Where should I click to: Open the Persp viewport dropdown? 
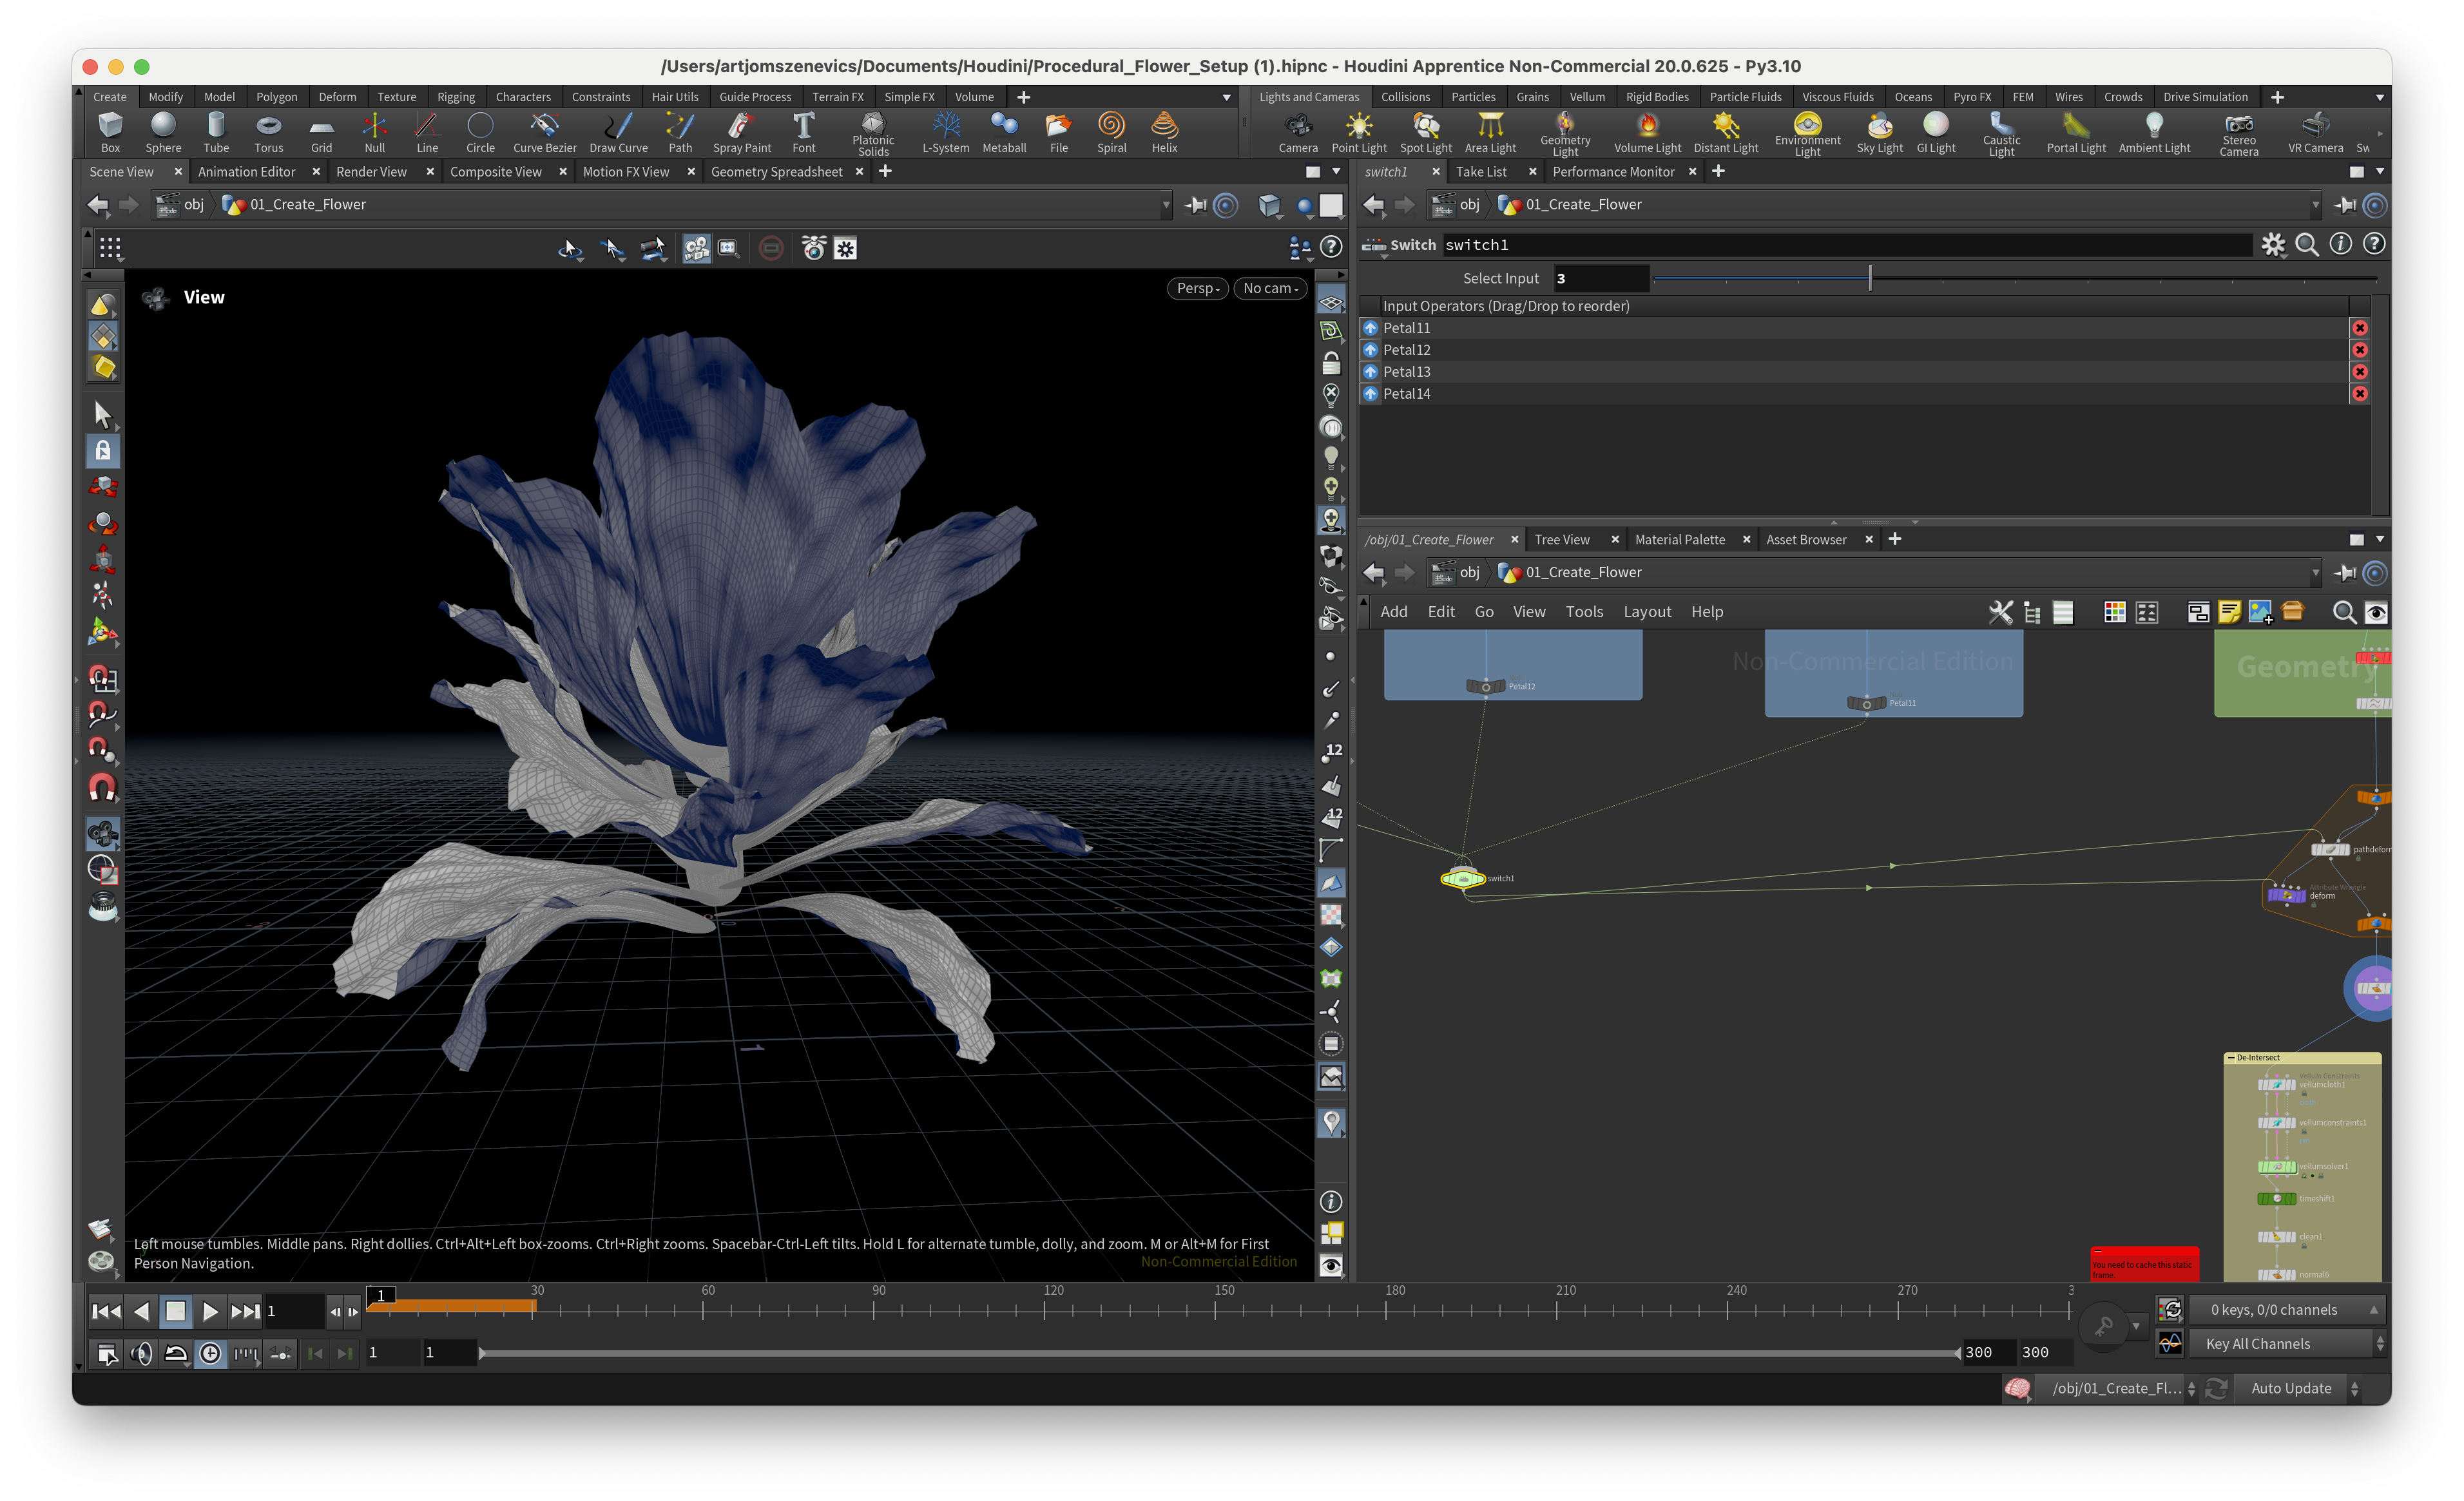1197,288
